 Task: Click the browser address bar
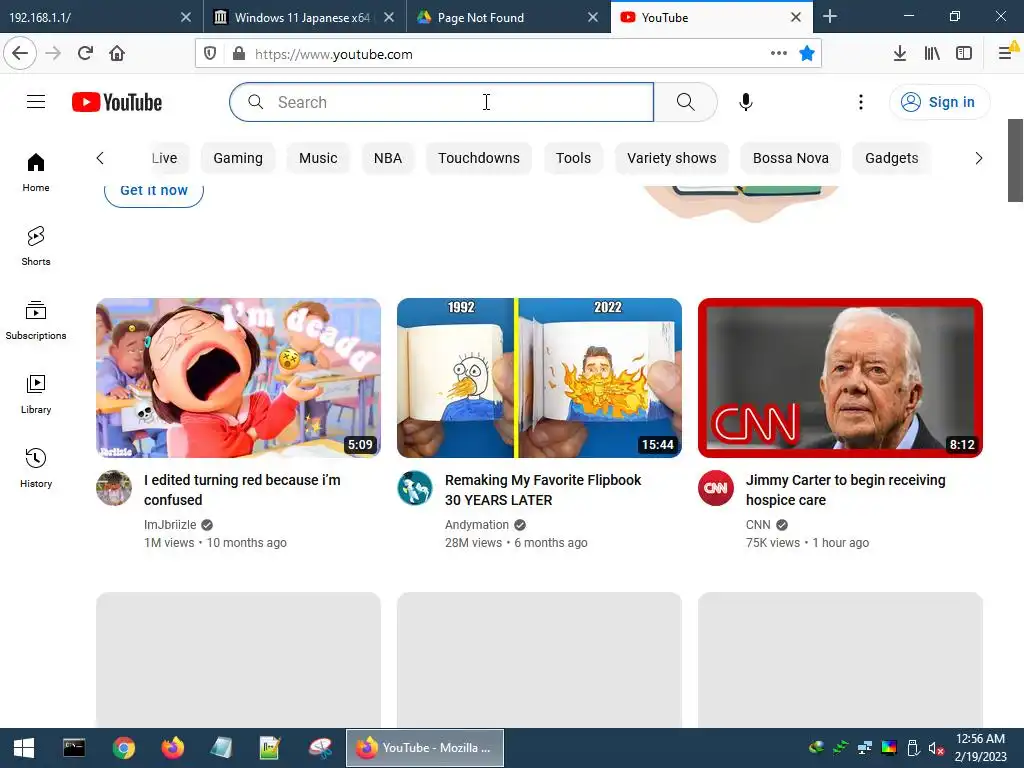coord(509,54)
